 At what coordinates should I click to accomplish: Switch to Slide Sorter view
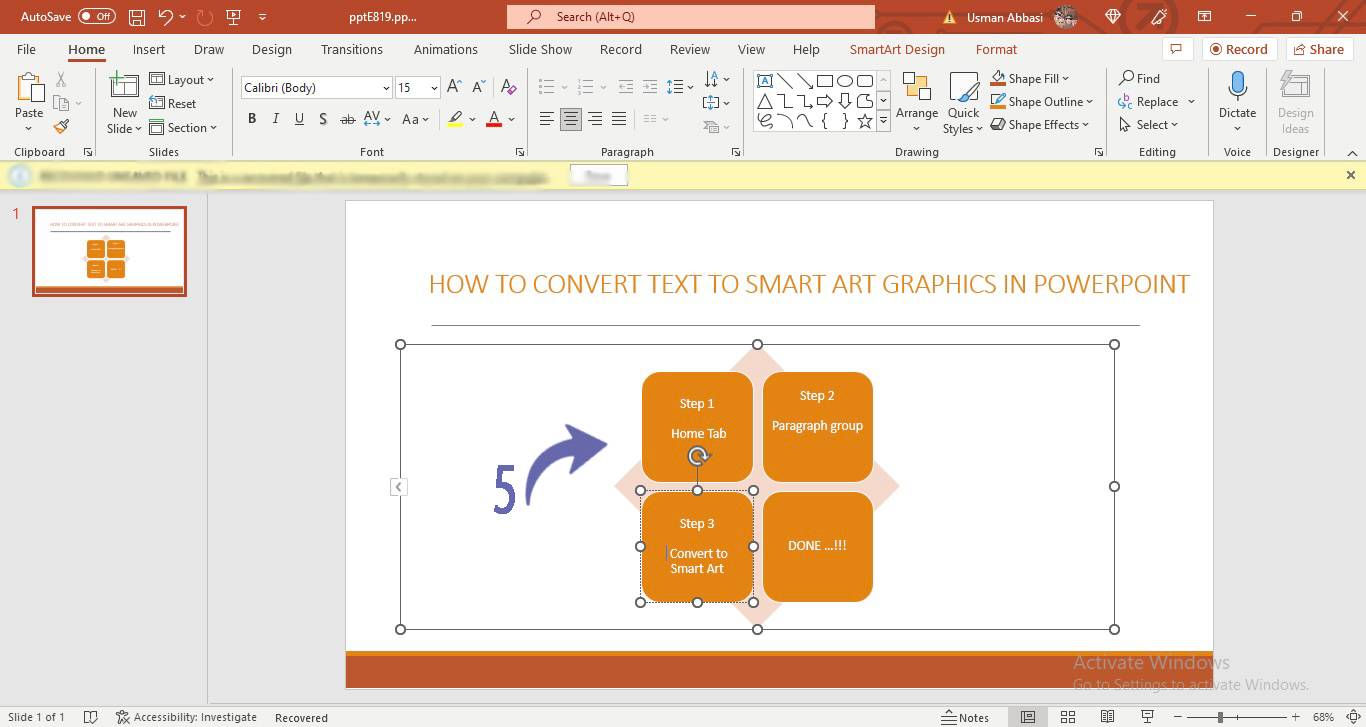1068,717
